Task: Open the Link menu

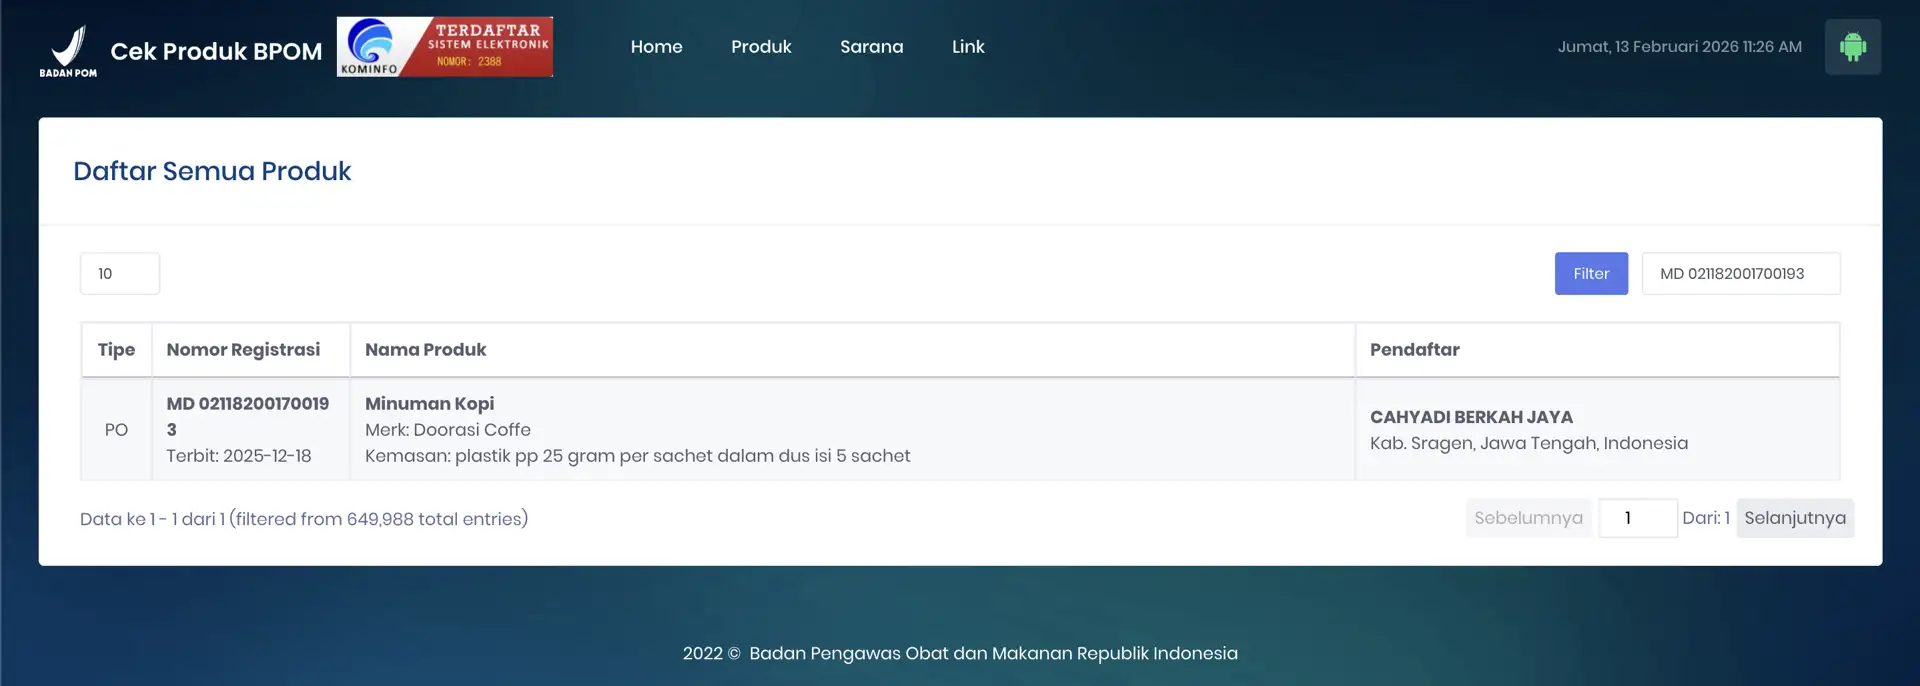Action: coord(968,47)
